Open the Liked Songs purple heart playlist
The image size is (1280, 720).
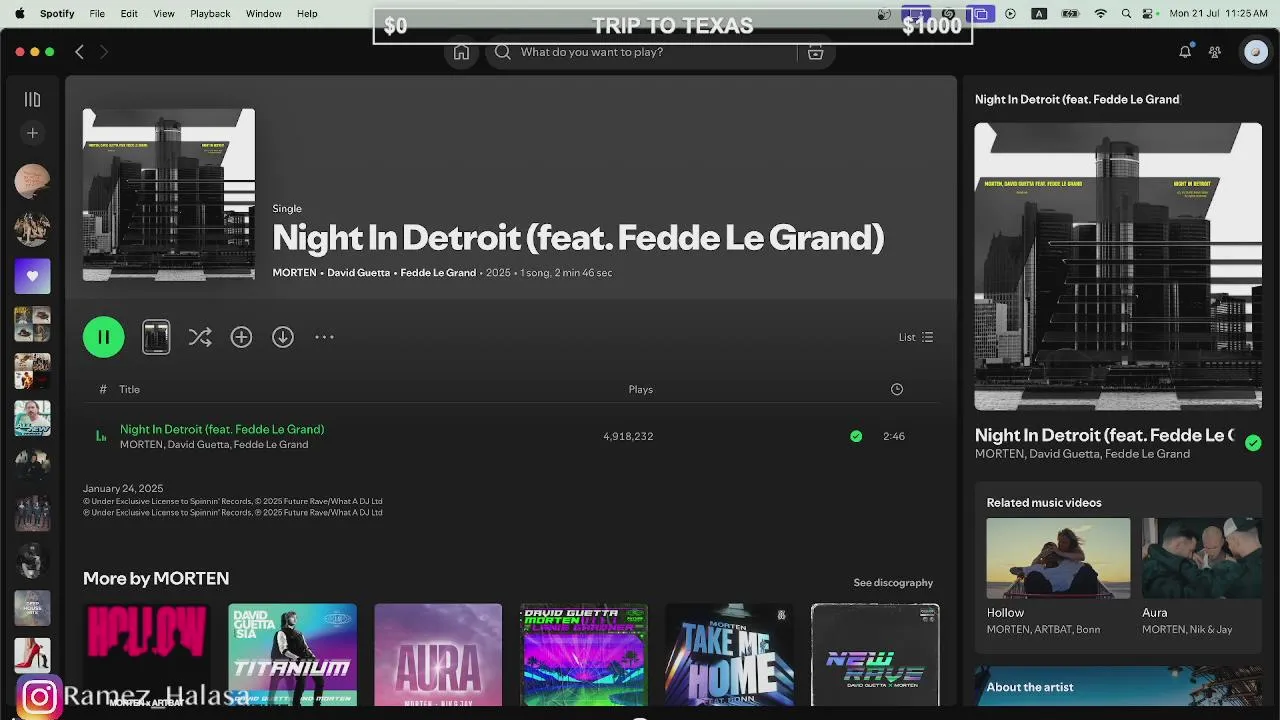pyautogui.click(x=32, y=276)
